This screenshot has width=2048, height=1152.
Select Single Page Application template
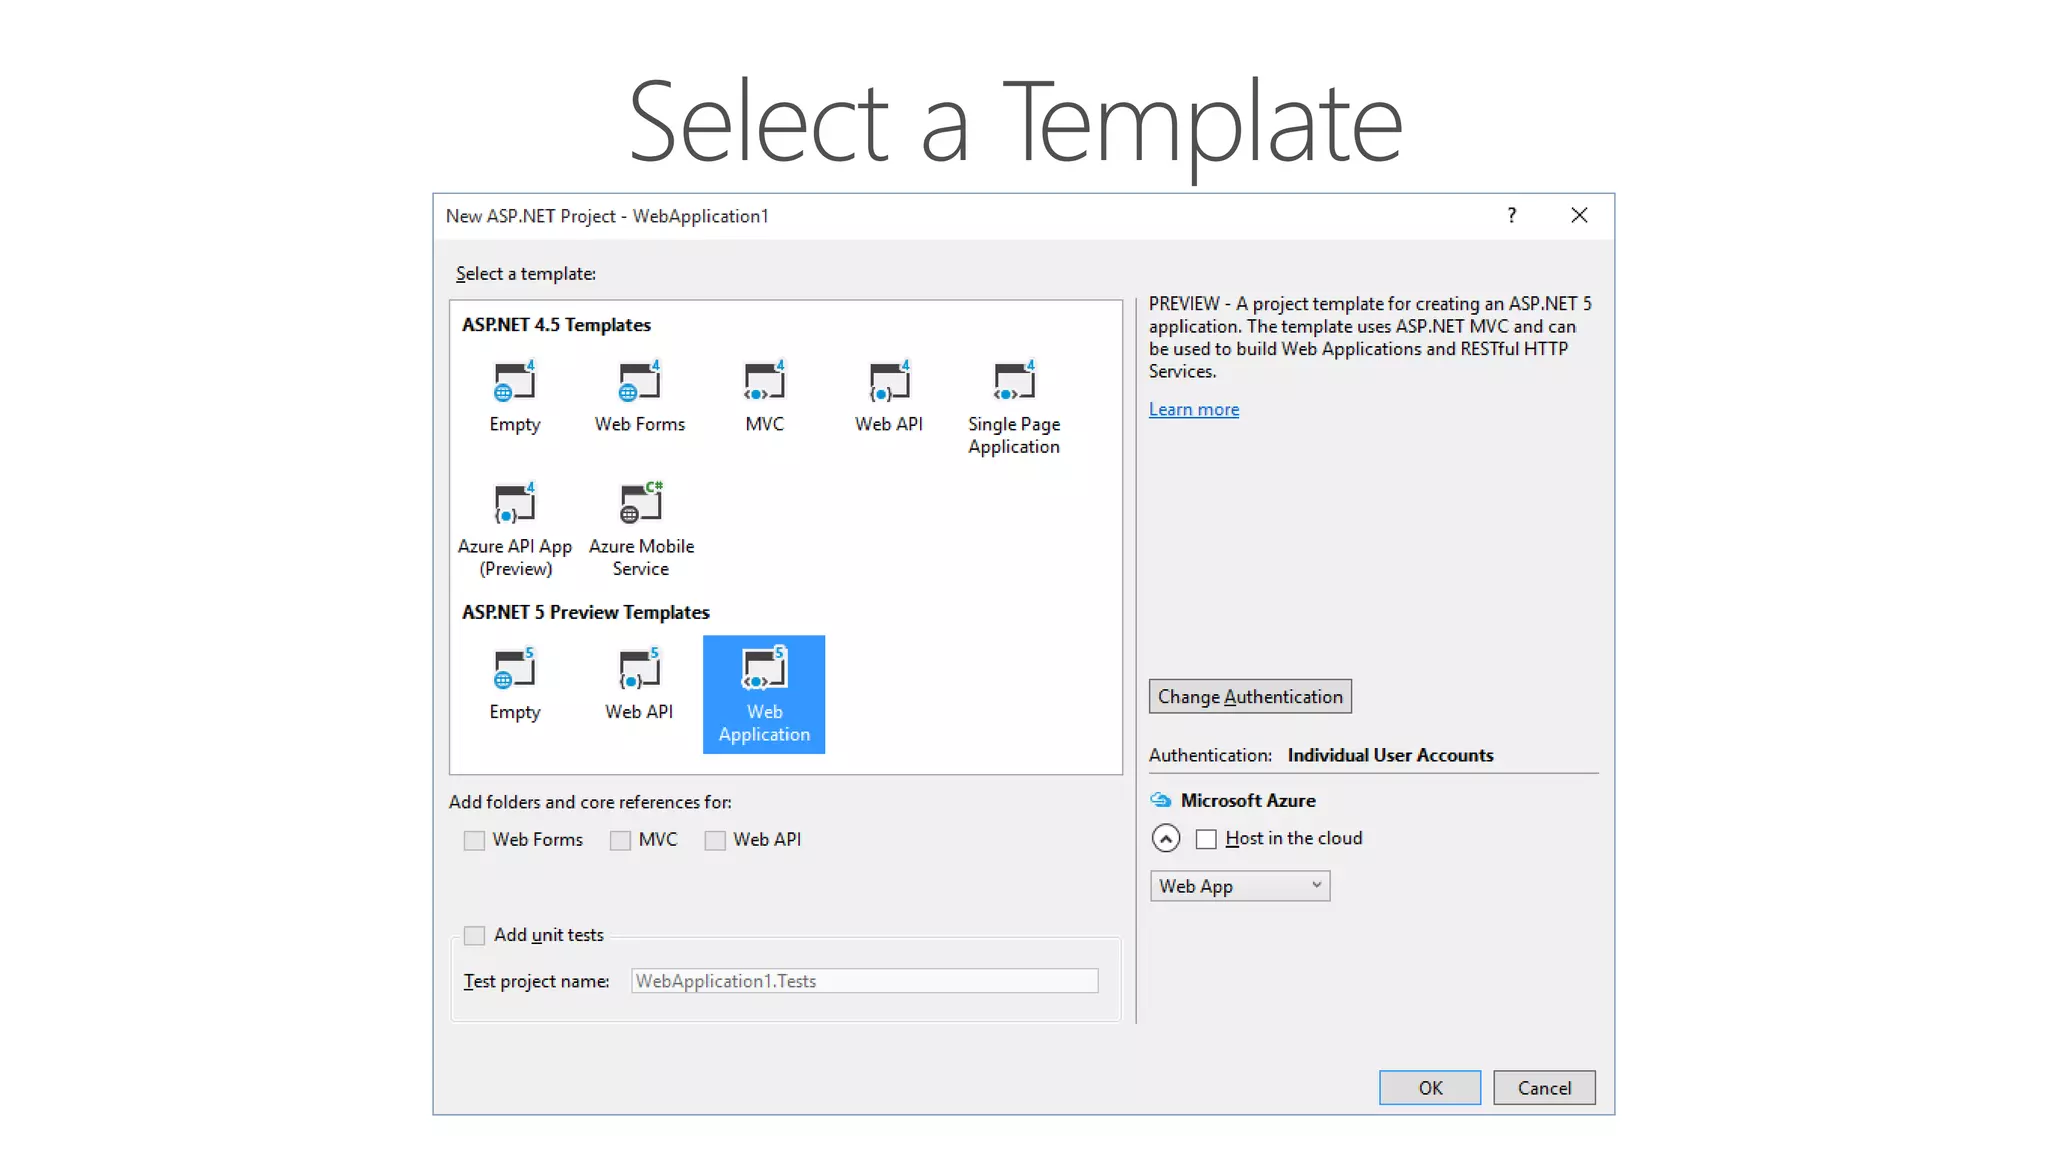[x=1013, y=382]
